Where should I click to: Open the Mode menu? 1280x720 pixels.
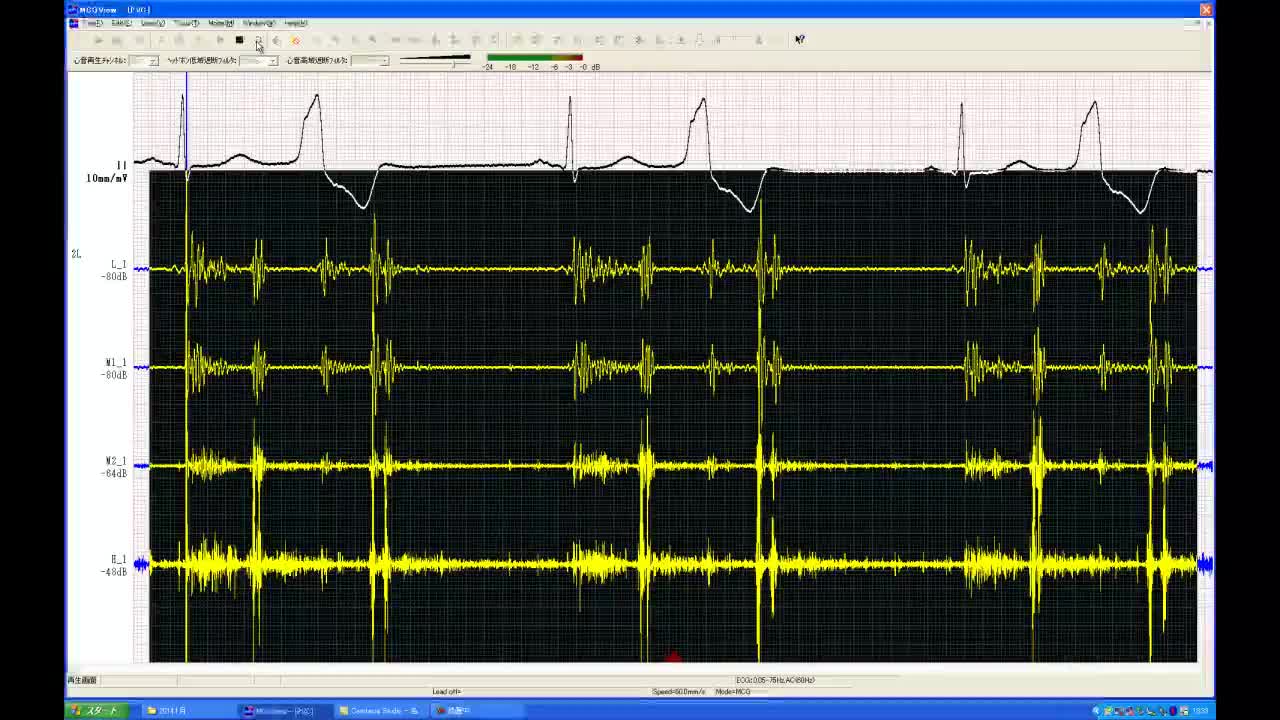coord(220,23)
